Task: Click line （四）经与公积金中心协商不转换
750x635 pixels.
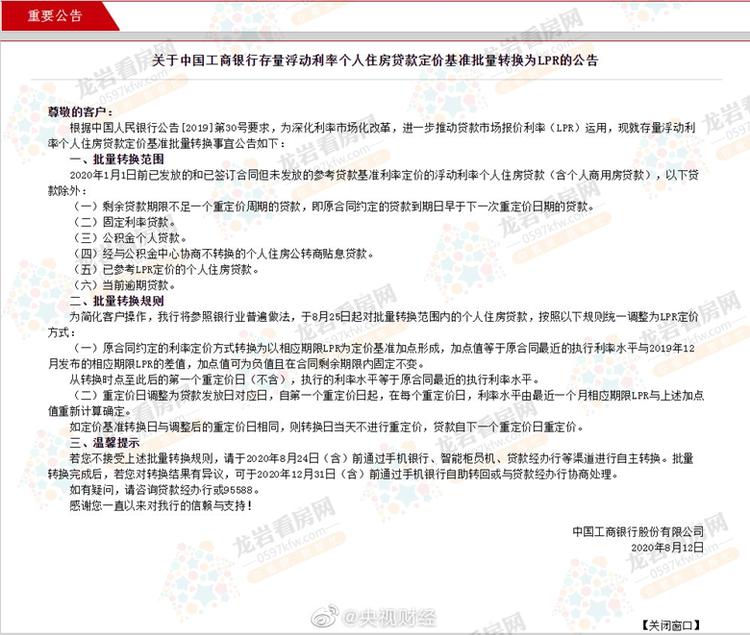Action: coord(223,253)
